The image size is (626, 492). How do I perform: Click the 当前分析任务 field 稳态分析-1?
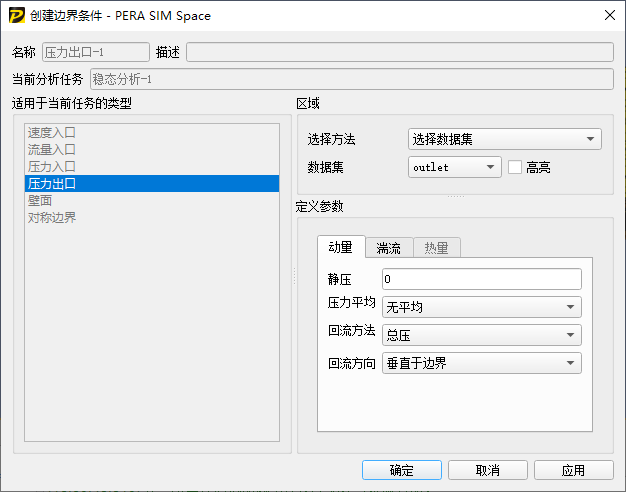[x=352, y=79]
